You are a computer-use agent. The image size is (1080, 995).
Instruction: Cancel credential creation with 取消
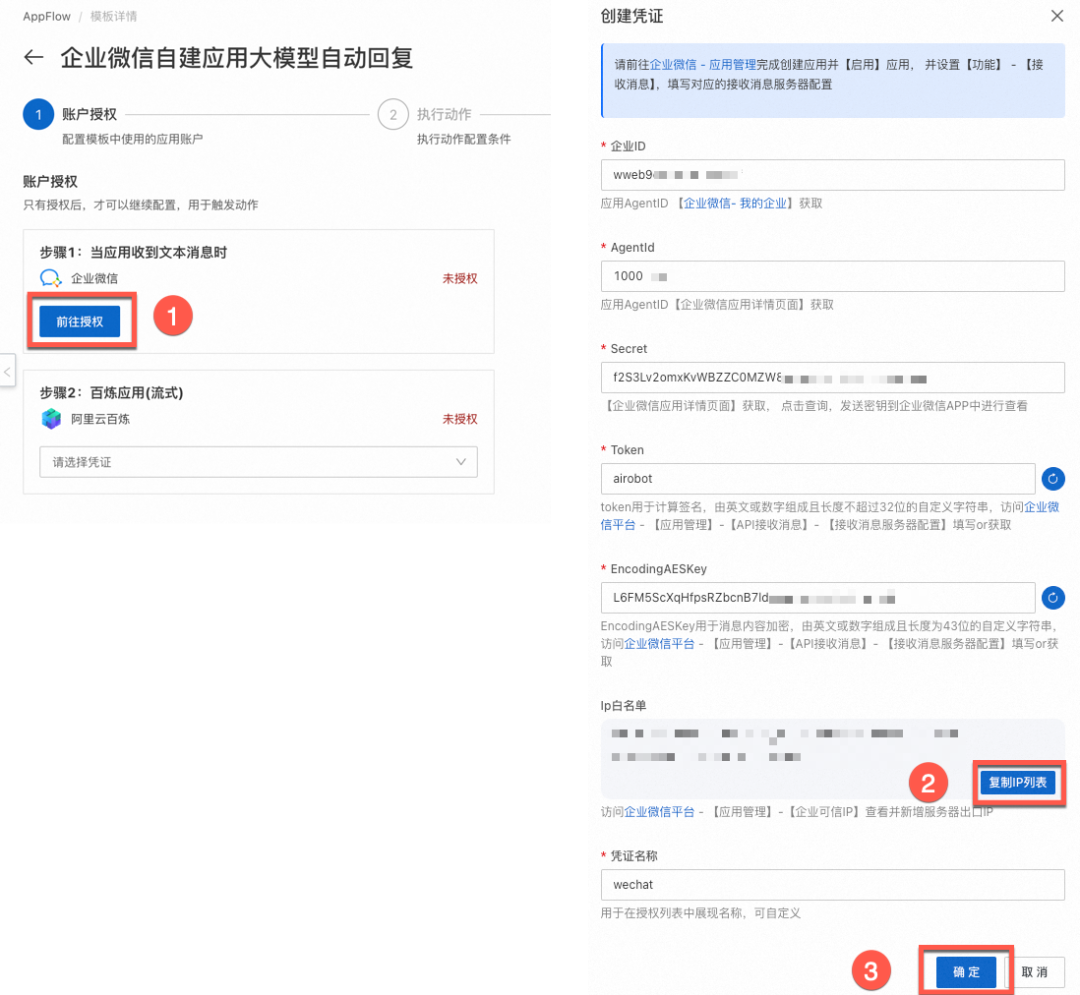1034,972
